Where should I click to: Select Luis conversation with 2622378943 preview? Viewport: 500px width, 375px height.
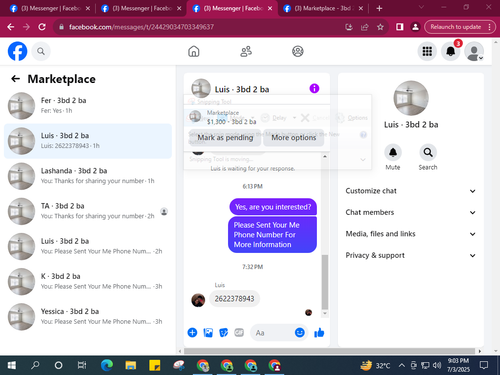88,141
